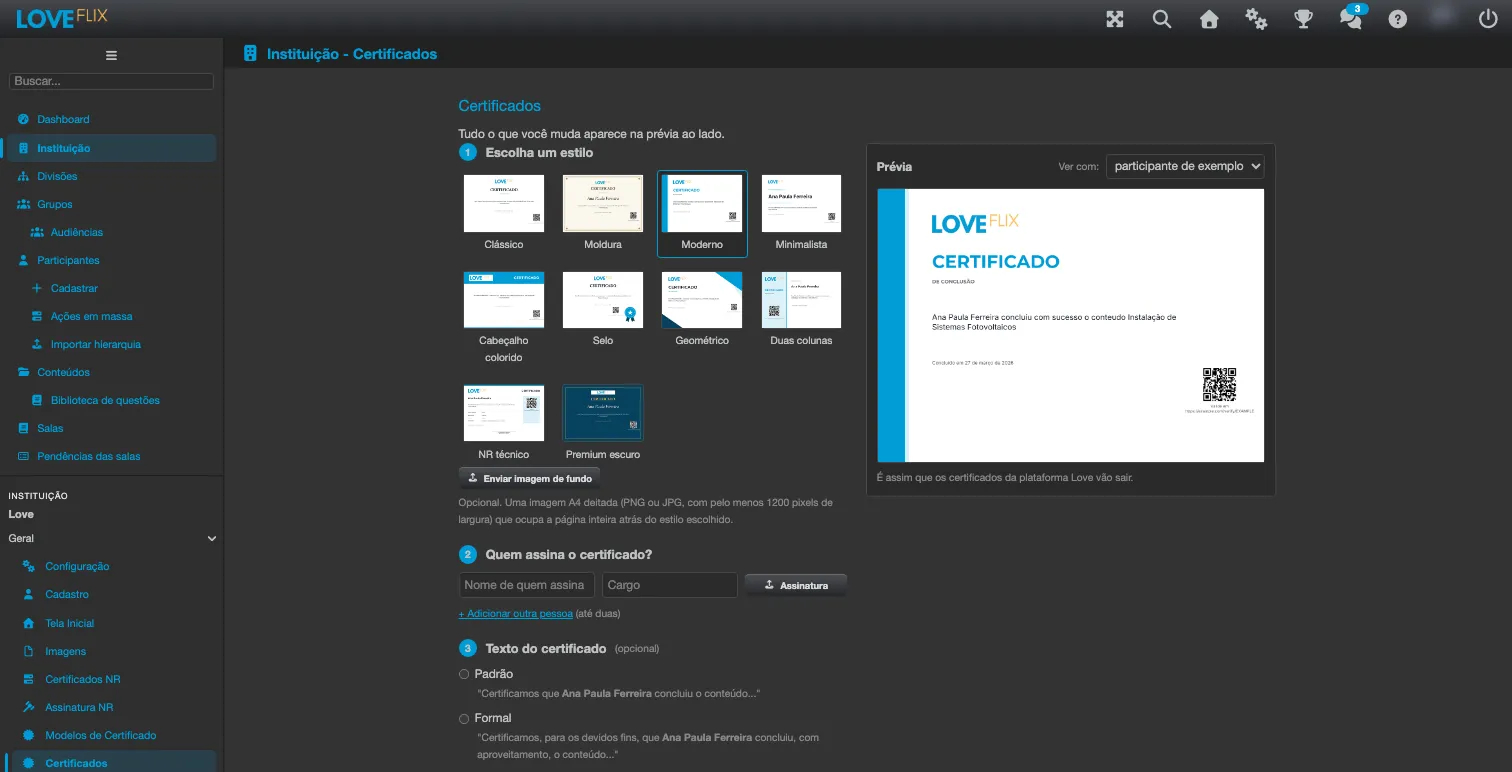The image size is (1512, 772).
Task: Open the help question mark icon
Action: point(1398,19)
